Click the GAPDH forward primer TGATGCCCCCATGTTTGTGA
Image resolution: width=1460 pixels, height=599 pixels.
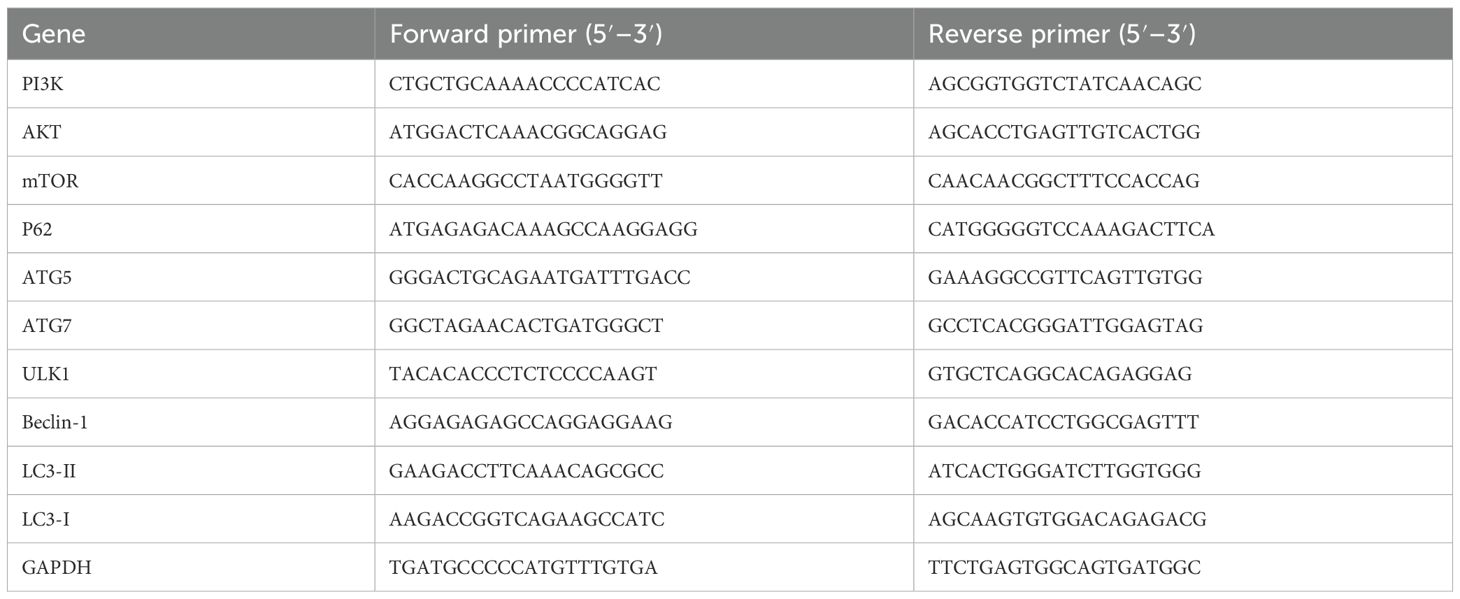pyautogui.click(x=524, y=567)
